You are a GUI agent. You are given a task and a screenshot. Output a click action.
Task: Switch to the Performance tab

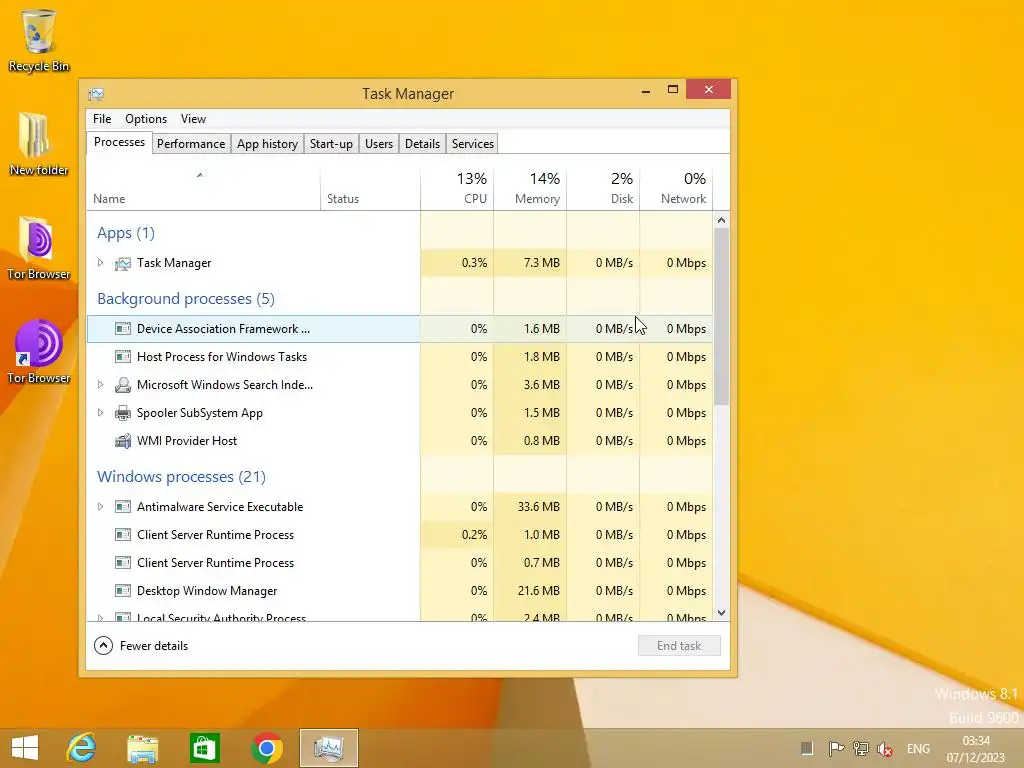tap(191, 144)
